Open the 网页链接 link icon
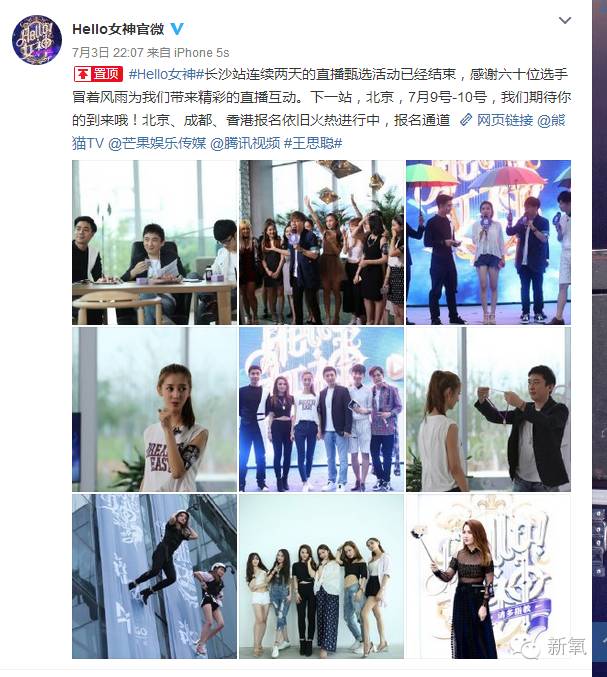This screenshot has width=607, height=677. coord(466,120)
